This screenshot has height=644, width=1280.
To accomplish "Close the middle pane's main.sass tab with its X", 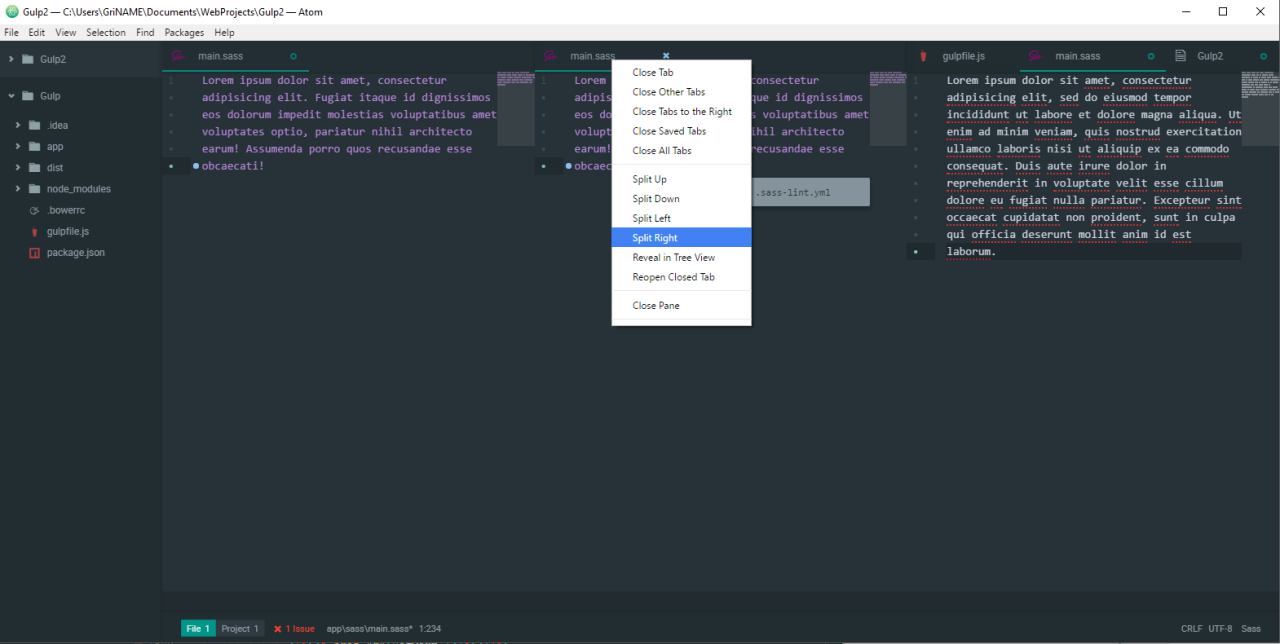I will click(x=666, y=56).
